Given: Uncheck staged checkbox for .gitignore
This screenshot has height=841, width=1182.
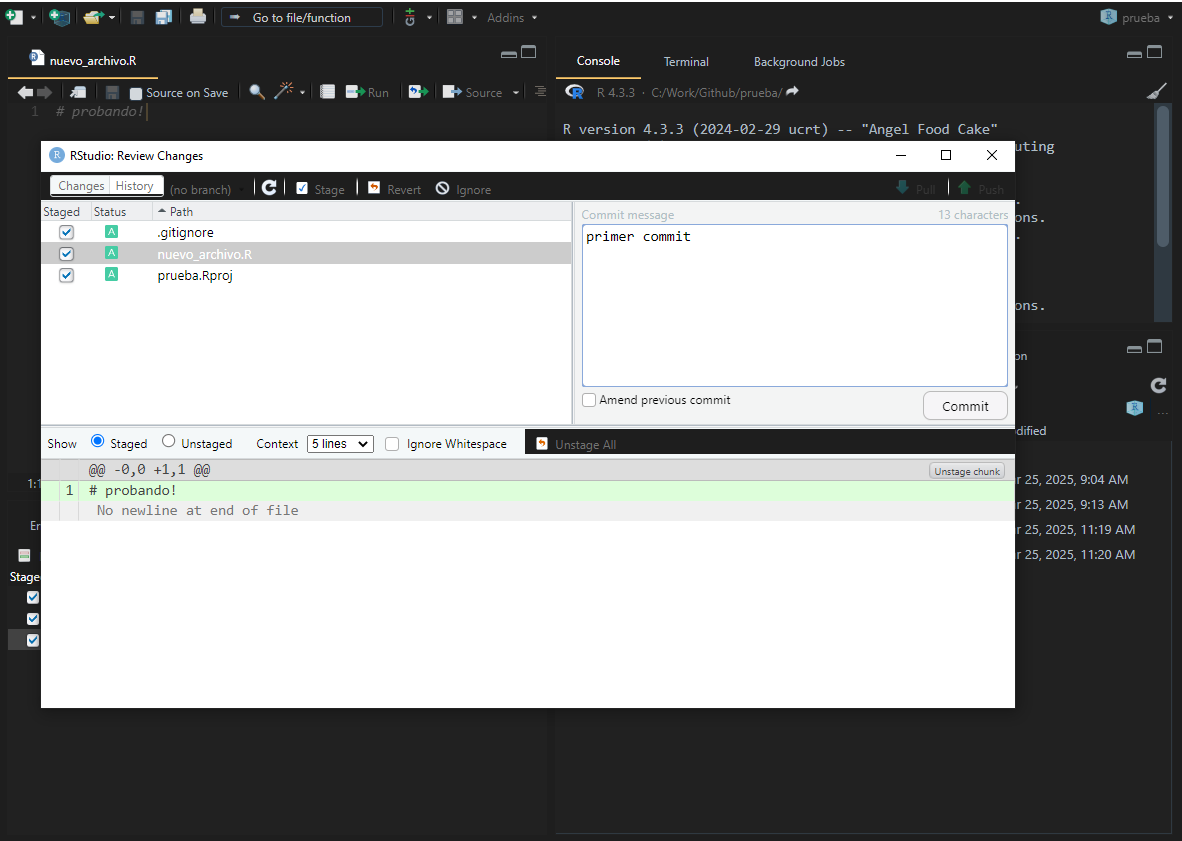Looking at the screenshot, I should 66,232.
